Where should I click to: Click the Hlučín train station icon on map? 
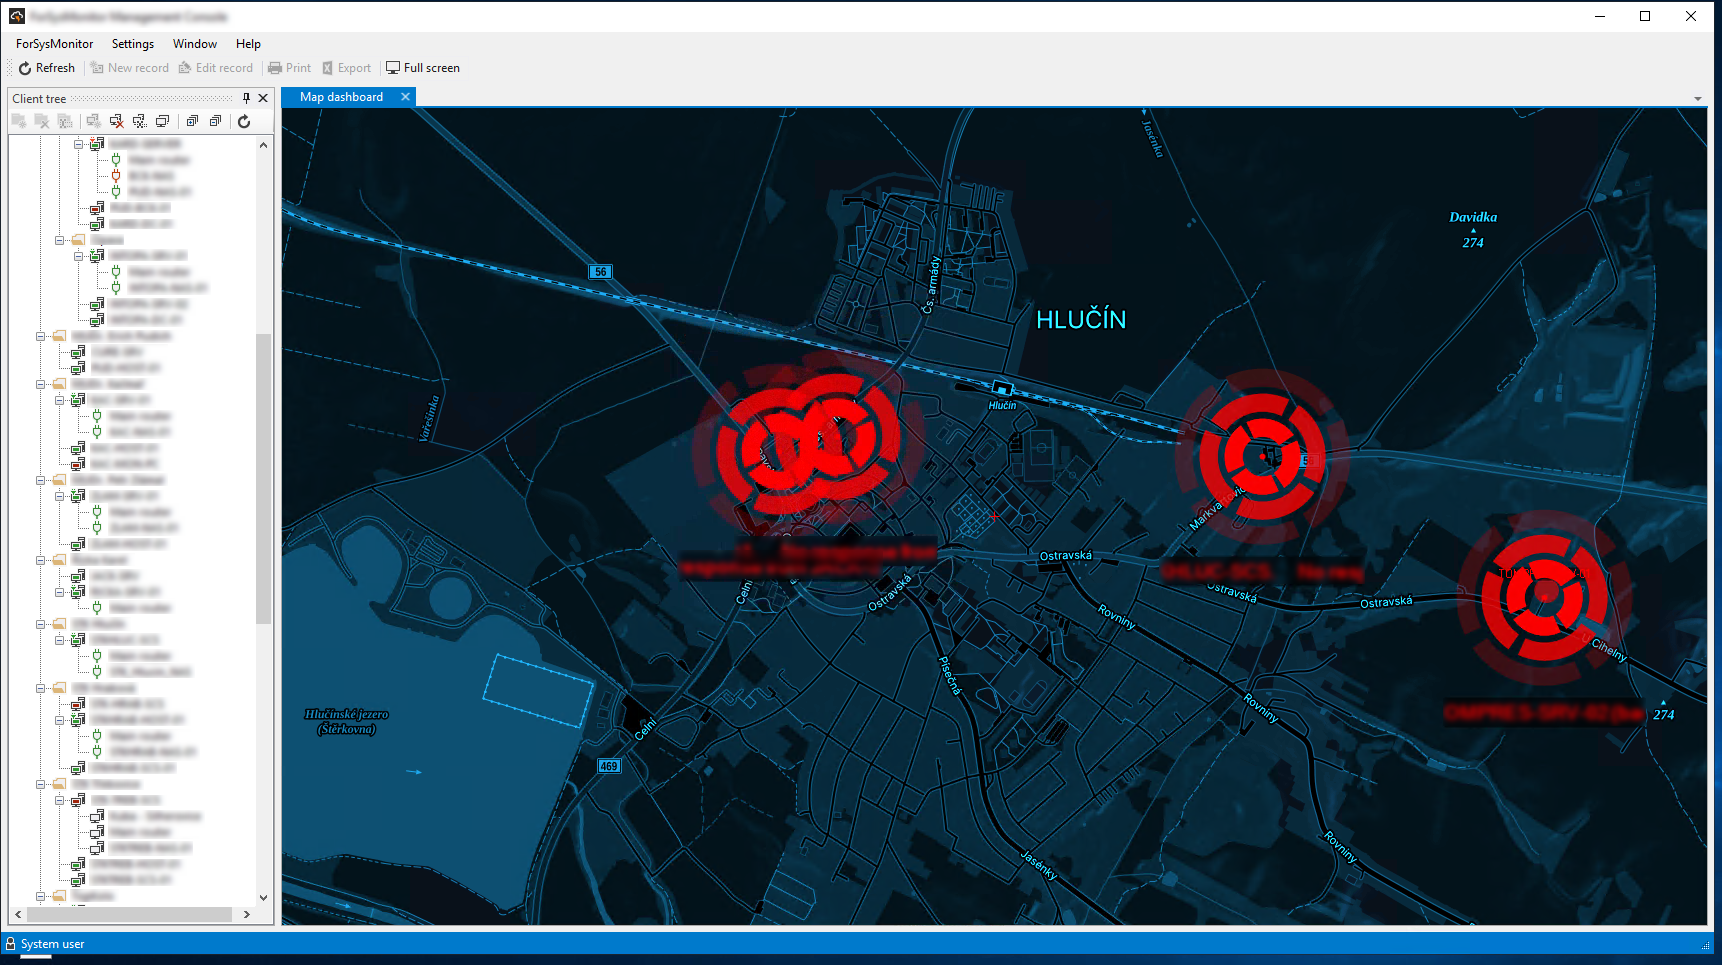[x=1001, y=389]
